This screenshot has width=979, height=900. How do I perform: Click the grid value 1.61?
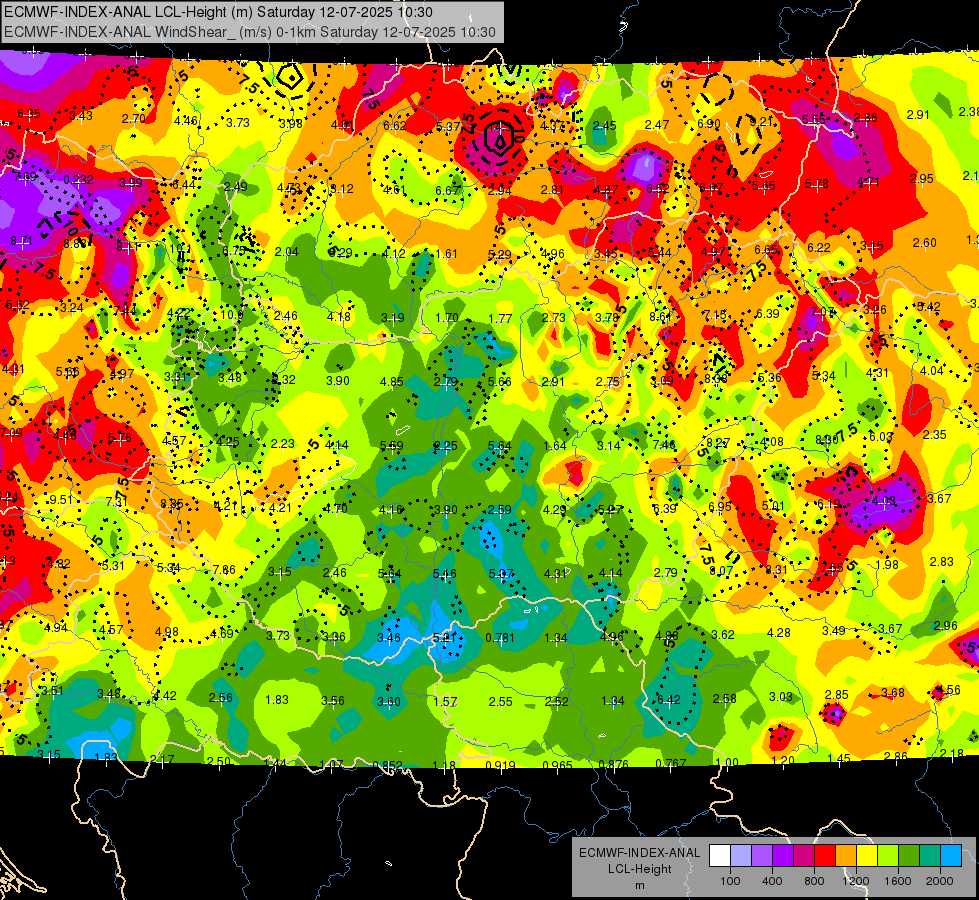pyautogui.click(x=446, y=253)
